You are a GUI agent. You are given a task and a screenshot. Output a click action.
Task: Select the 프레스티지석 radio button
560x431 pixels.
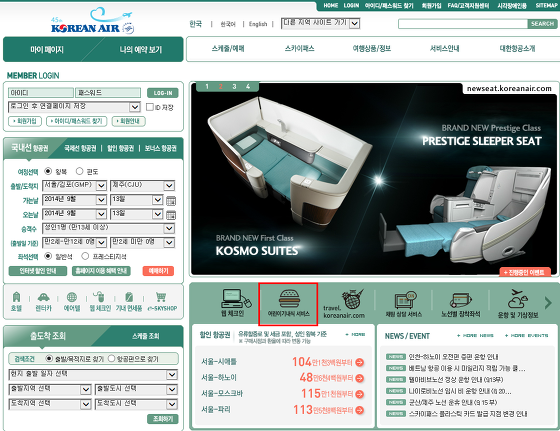85,256
